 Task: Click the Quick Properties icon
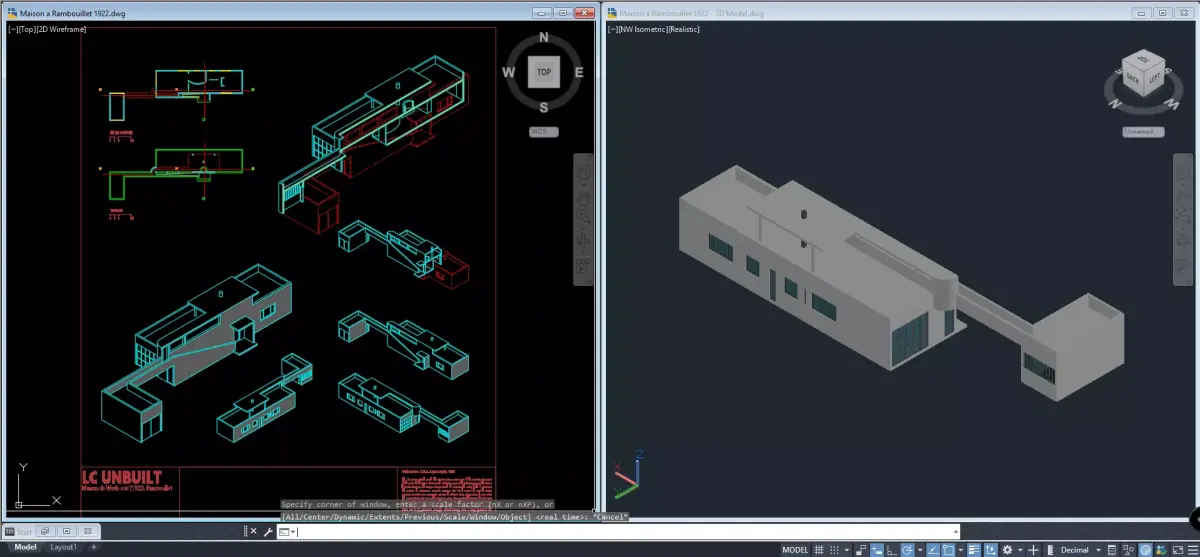pyautogui.click(x=1112, y=549)
